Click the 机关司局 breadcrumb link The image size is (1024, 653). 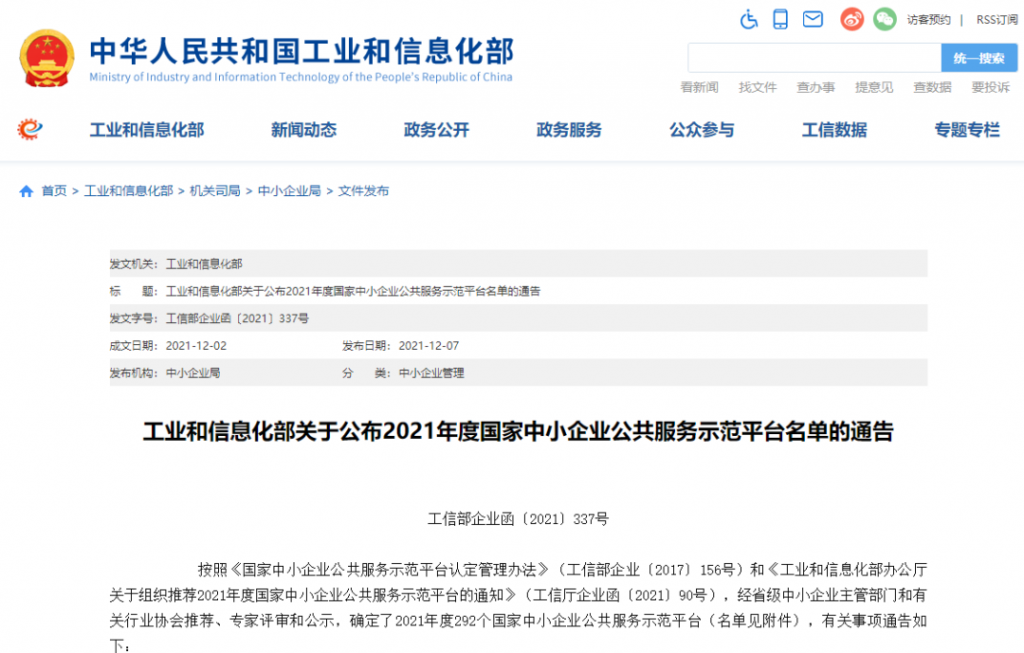click(215, 191)
